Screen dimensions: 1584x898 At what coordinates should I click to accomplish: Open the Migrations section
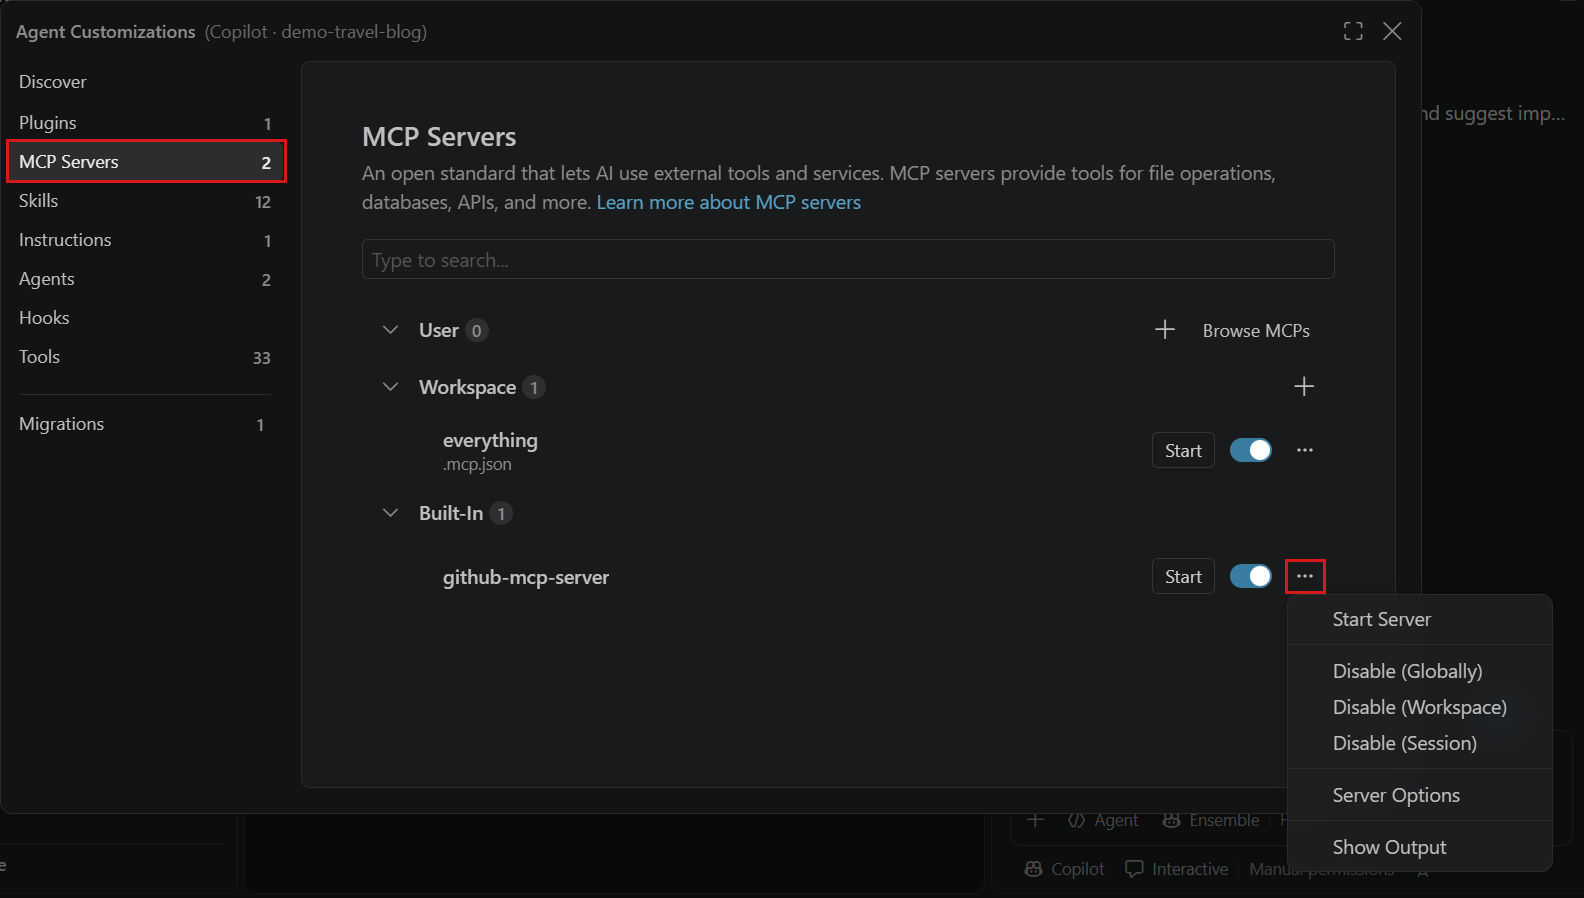click(x=145, y=424)
